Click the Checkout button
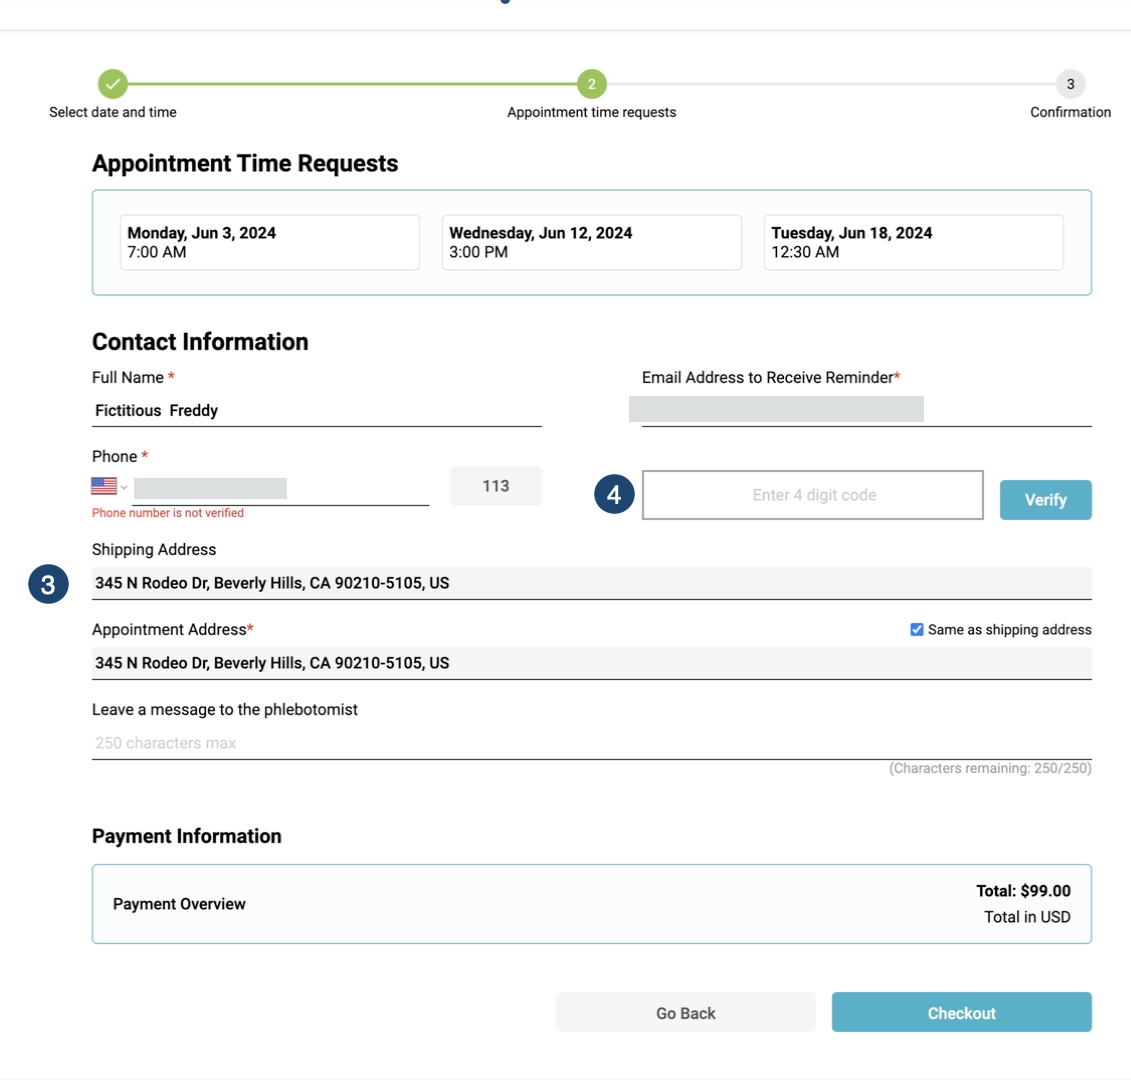 [x=961, y=1012]
